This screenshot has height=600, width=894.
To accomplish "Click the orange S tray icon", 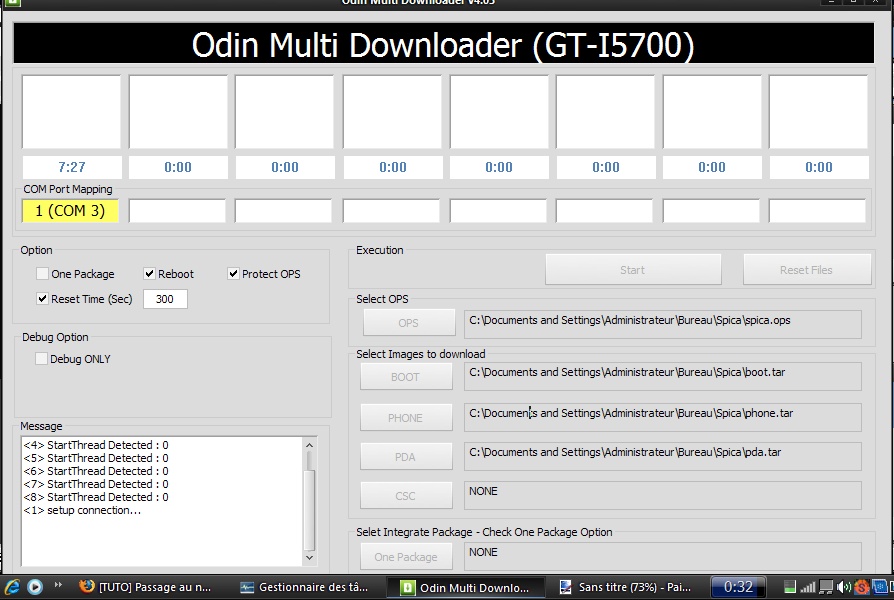I will point(862,587).
